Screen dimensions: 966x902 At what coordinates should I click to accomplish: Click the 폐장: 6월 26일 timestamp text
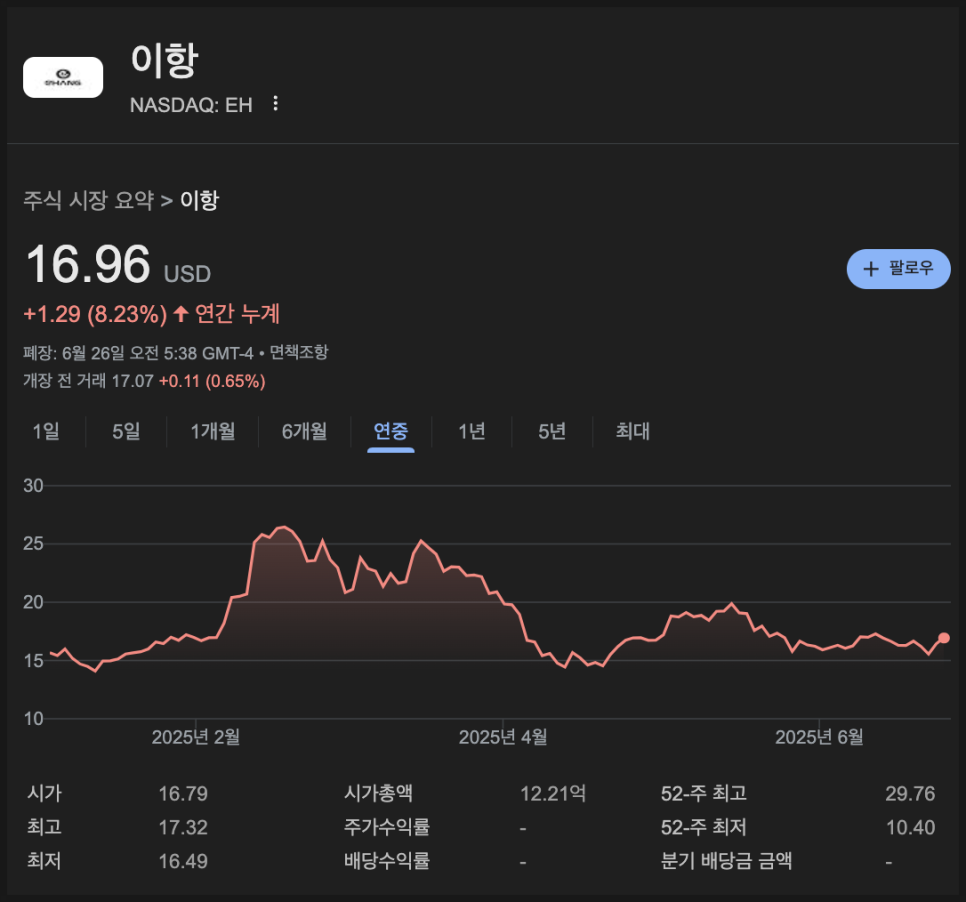tap(138, 353)
